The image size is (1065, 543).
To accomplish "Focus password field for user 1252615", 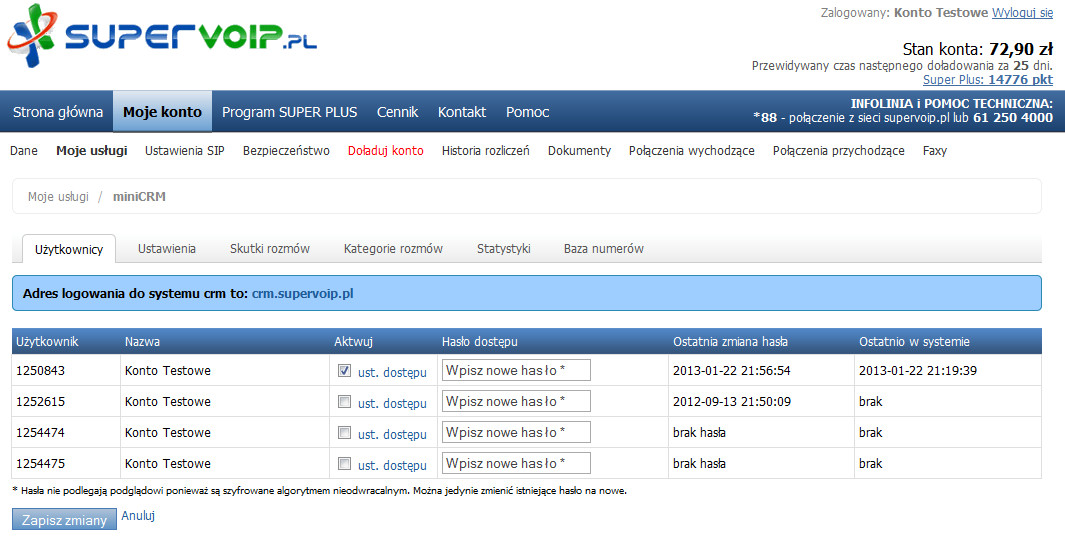I will (x=516, y=402).
